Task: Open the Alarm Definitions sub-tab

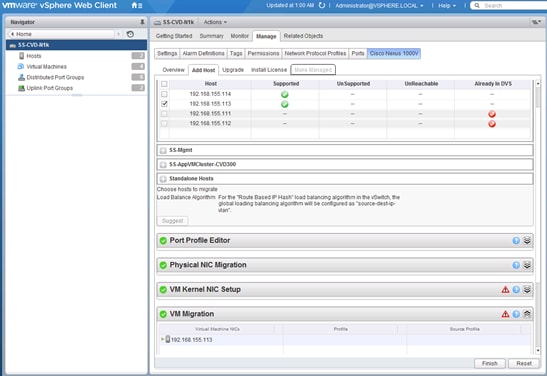Action: click(203, 53)
